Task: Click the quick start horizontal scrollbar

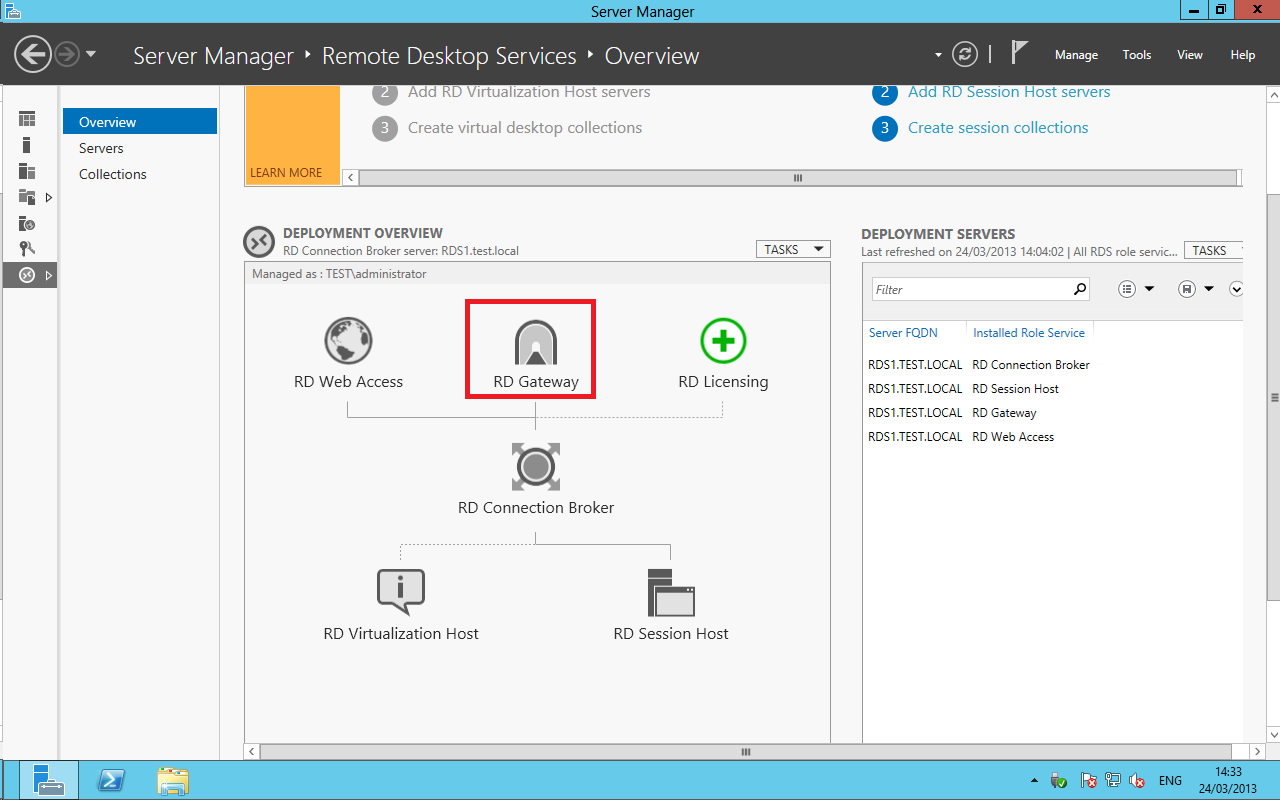Action: pyautogui.click(x=798, y=178)
